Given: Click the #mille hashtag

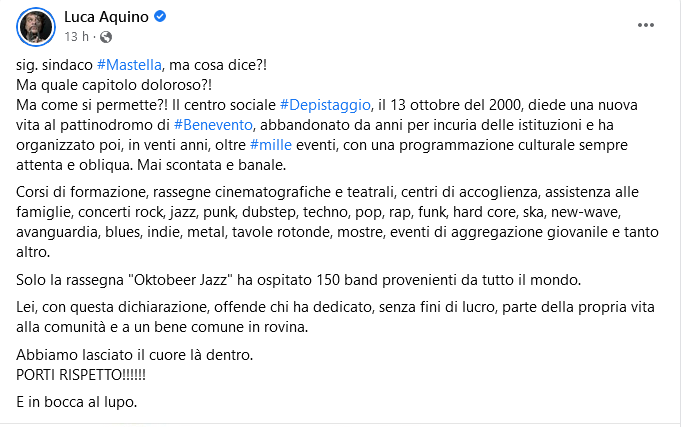Looking at the screenshot, I should [x=271, y=145].
